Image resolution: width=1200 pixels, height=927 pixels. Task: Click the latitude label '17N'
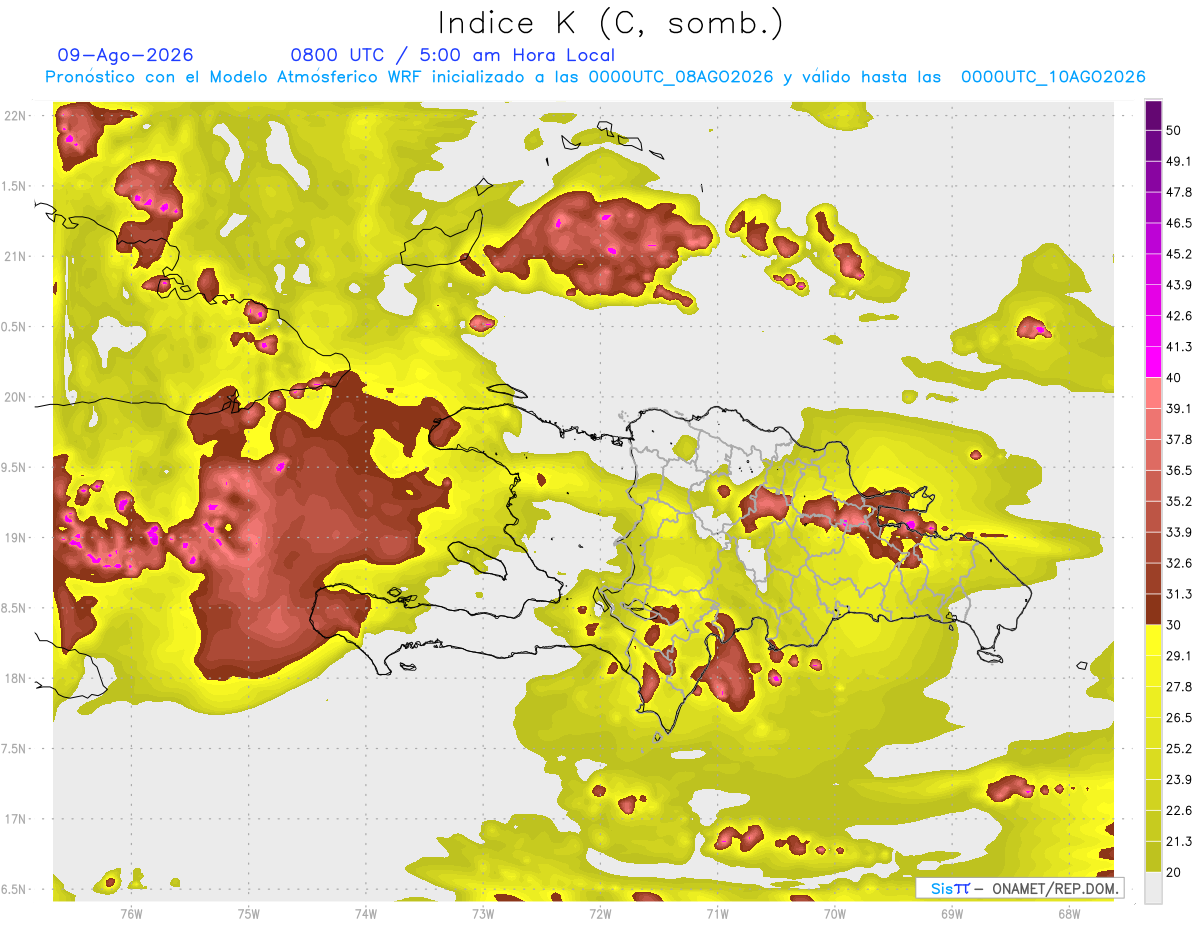pos(16,820)
